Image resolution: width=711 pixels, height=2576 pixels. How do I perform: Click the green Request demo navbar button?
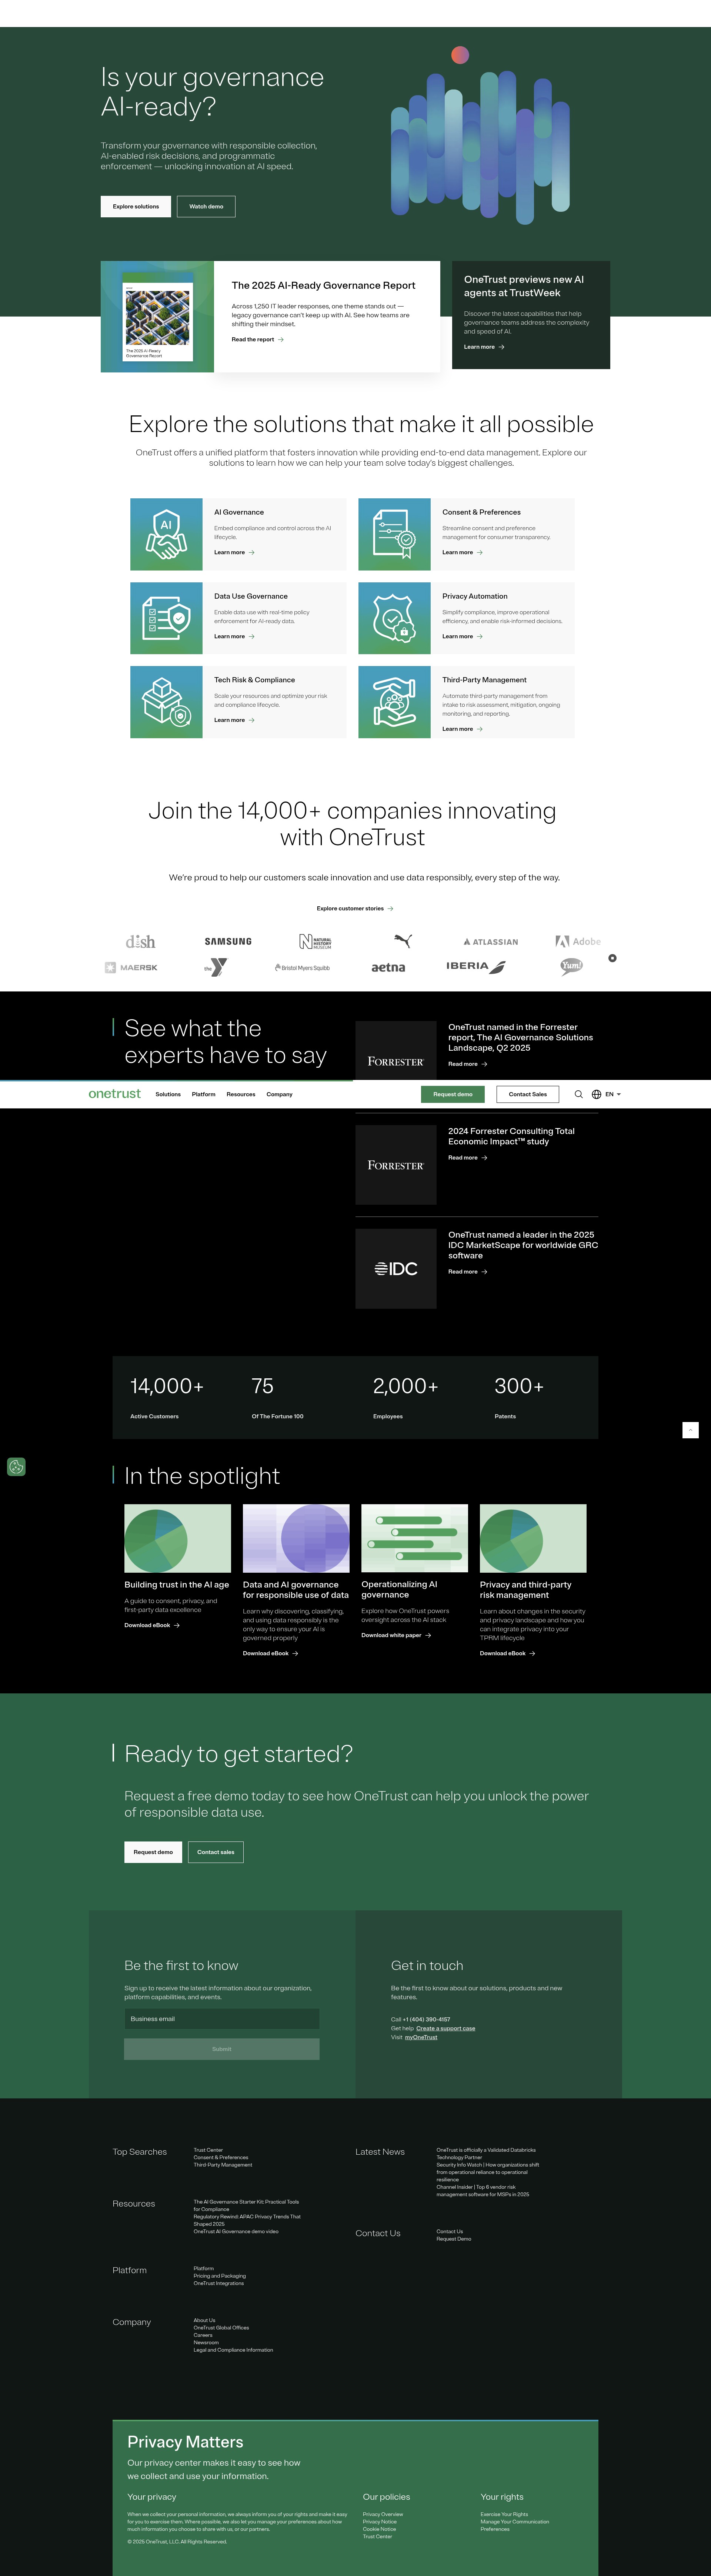[x=453, y=1094]
